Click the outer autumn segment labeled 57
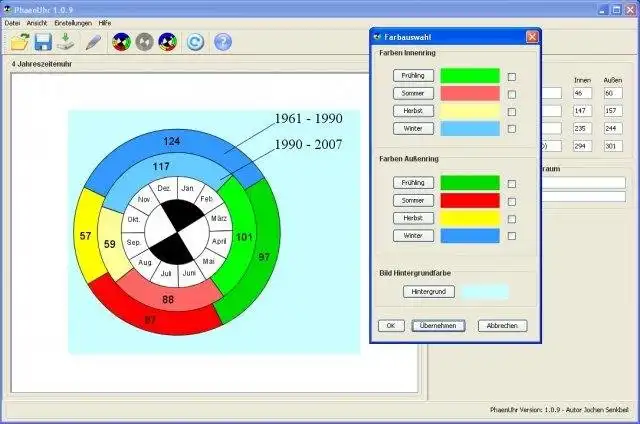 85,236
